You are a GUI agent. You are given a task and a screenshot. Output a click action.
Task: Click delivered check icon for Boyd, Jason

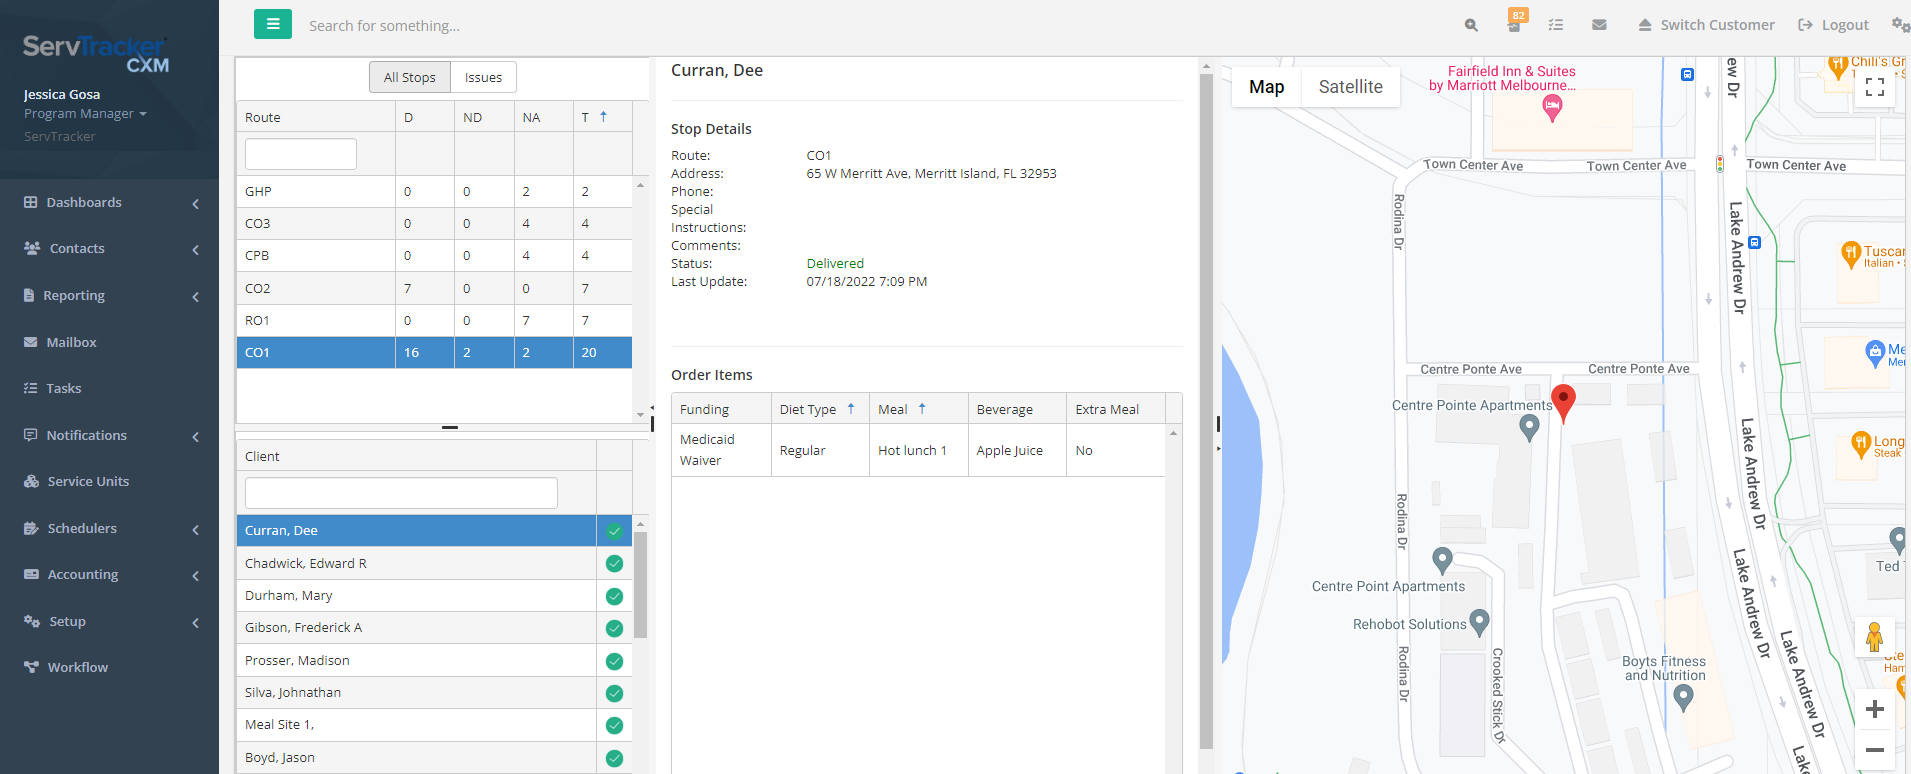[614, 758]
